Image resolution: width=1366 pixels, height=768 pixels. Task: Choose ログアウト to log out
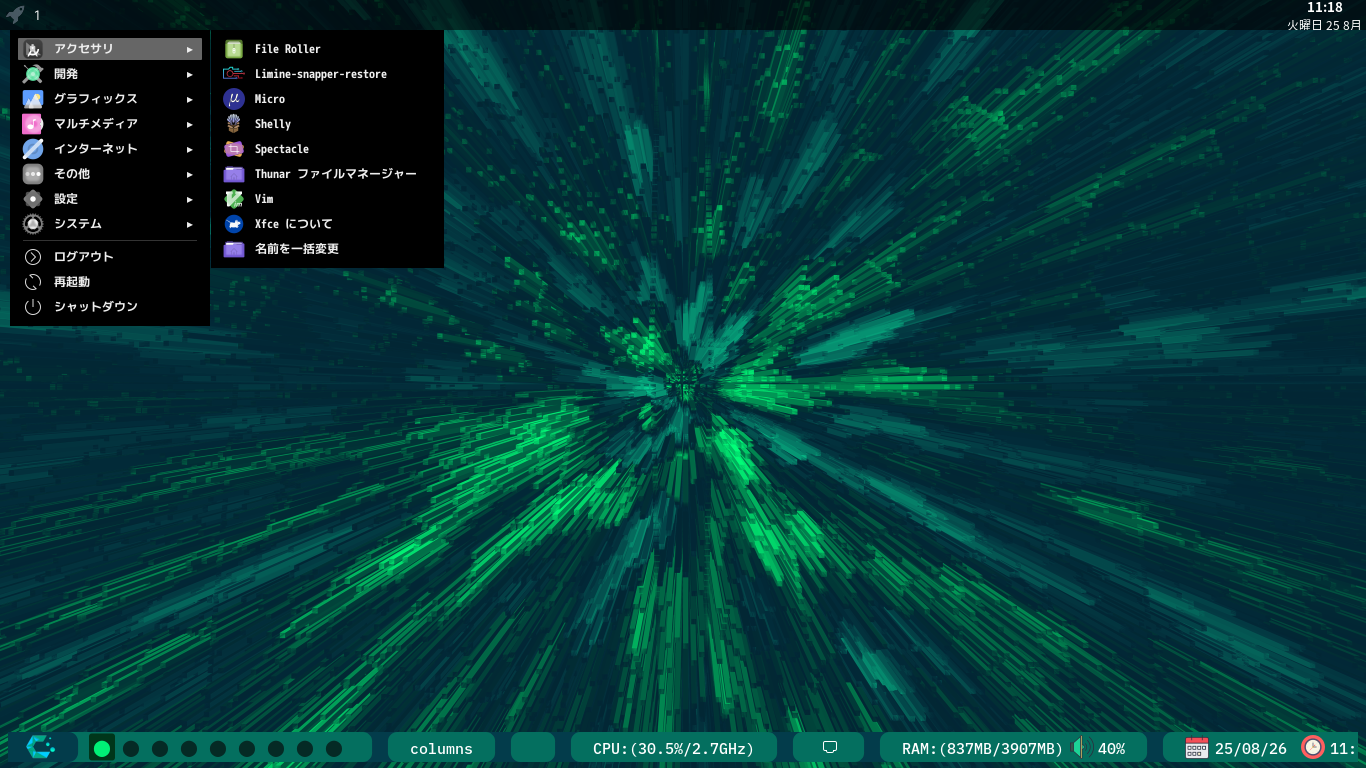[110, 257]
